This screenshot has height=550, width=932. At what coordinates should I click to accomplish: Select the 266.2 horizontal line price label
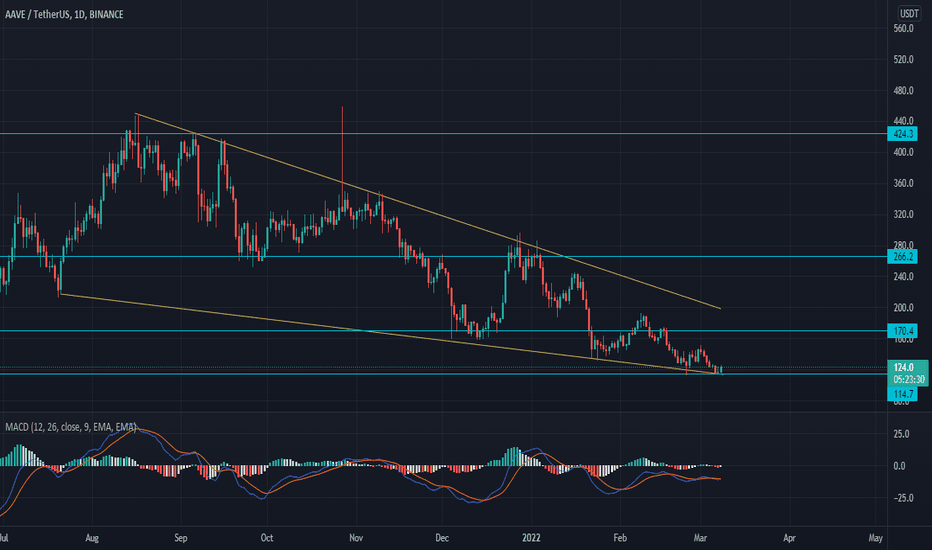pos(902,256)
